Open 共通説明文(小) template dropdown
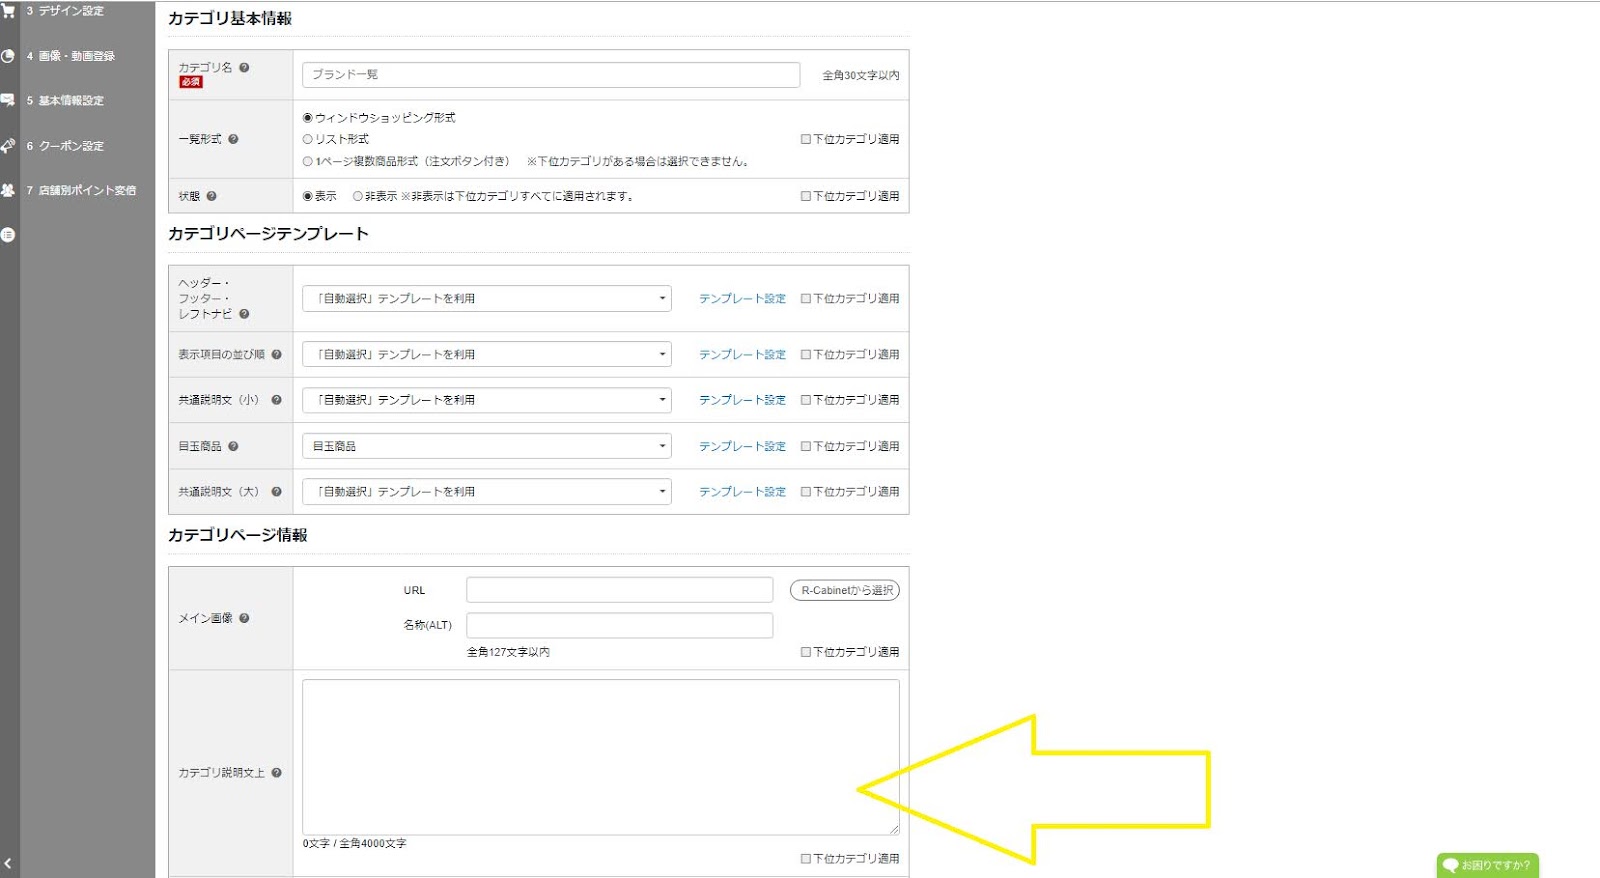1600x878 pixels. click(x=487, y=400)
